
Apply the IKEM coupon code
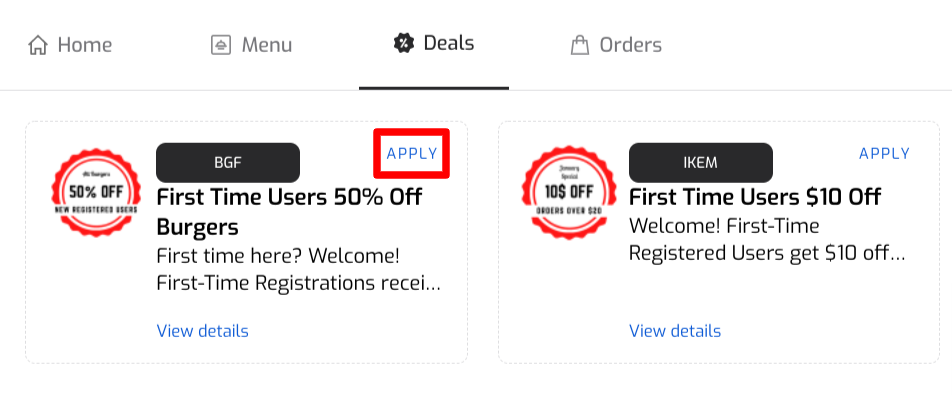[884, 154]
